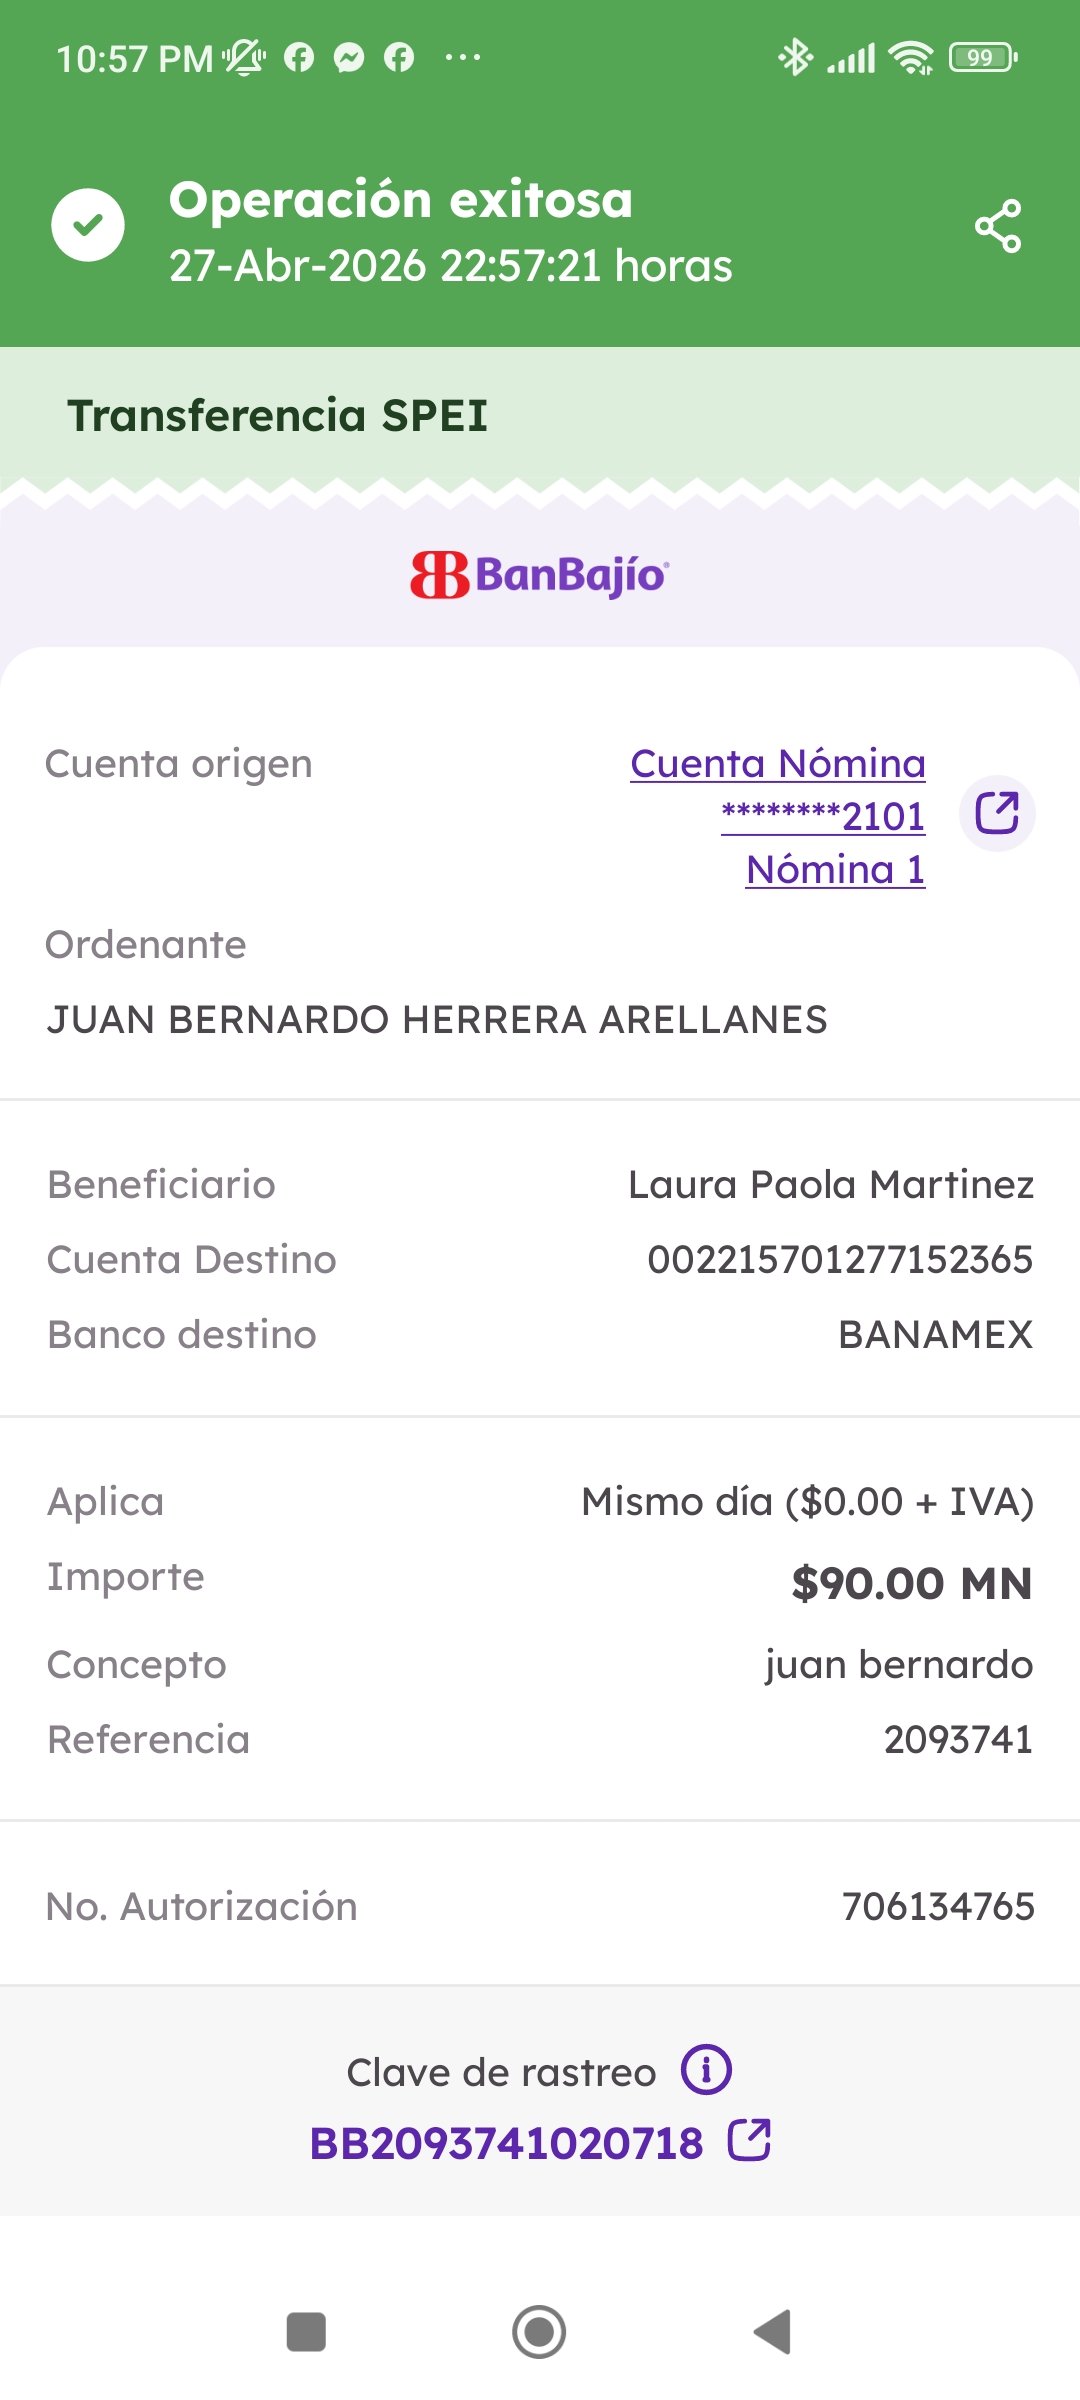The height and width of the screenshot is (2400, 1080).
Task: Tap the share icon in the header
Action: (x=998, y=226)
